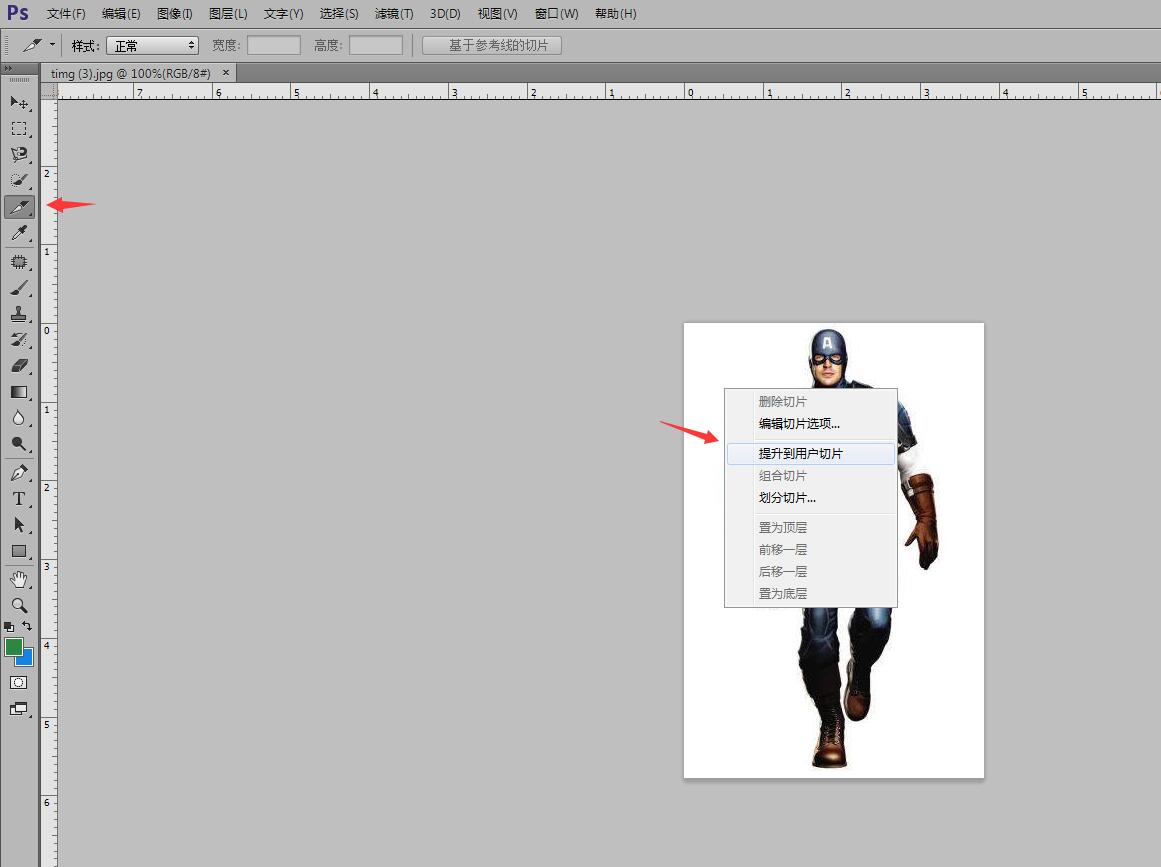The height and width of the screenshot is (867, 1161).
Task: Choose the Eyedropper tool
Action: point(19,233)
